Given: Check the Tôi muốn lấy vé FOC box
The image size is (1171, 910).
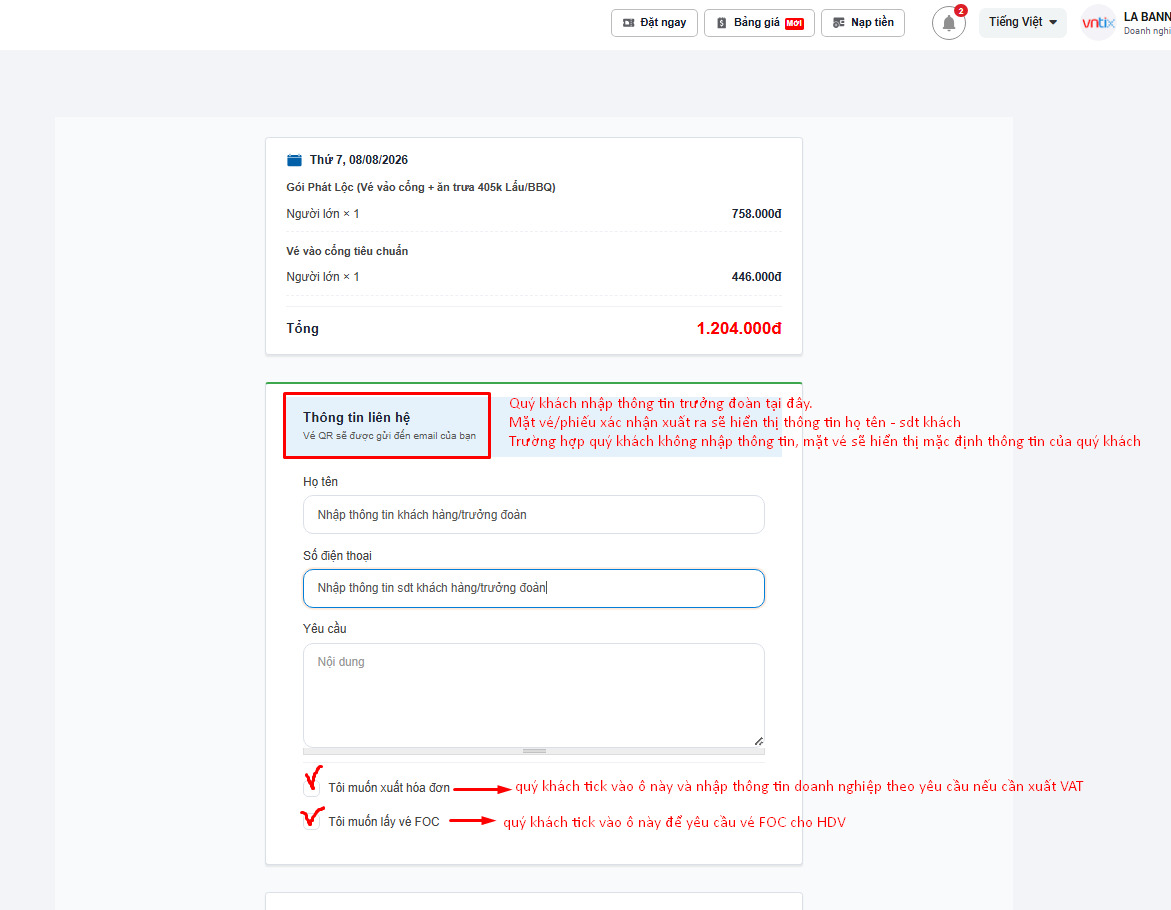Looking at the screenshot, I should coord(311,821).
